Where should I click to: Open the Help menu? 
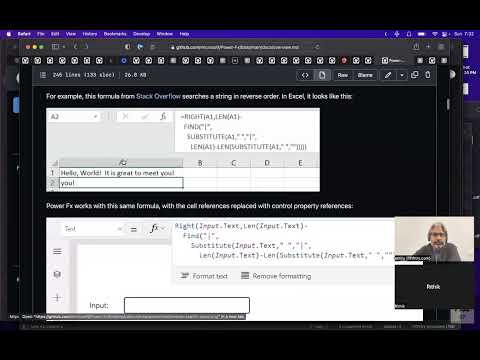tap(184, 34)
